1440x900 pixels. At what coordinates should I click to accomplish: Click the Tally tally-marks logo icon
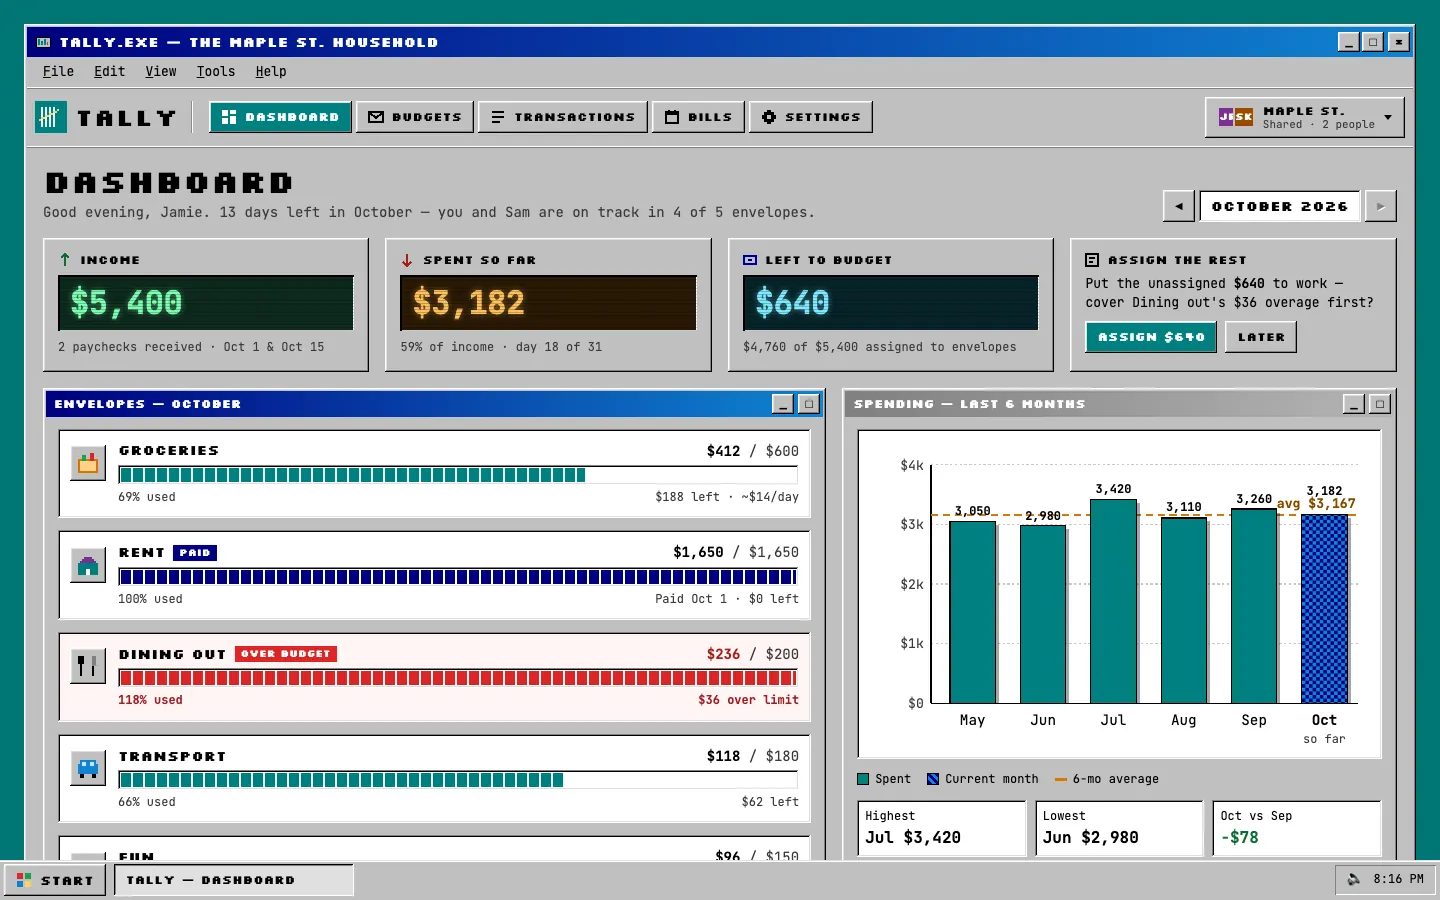coord(51,117)
